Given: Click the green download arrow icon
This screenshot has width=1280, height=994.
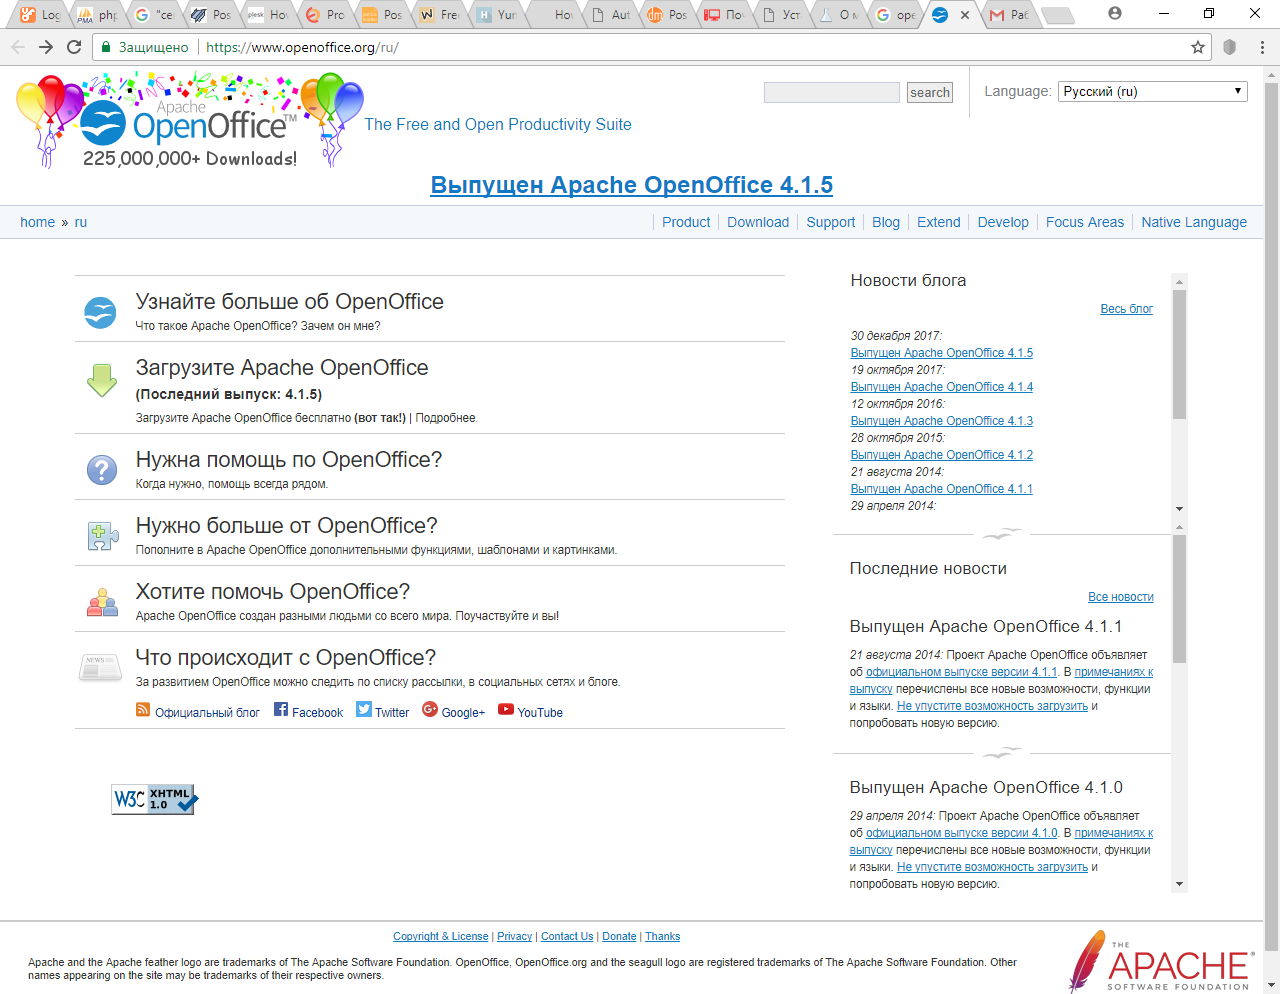Looking at the screenshot, I should (102, 380).
